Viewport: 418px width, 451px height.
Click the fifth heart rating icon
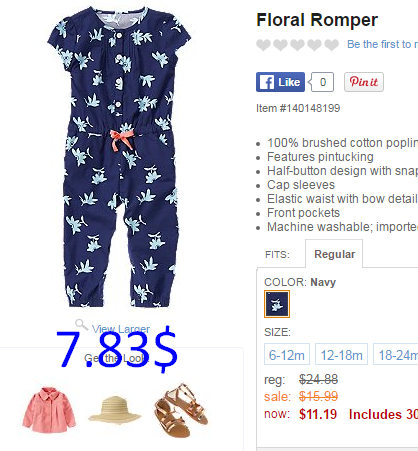pyautogui.click(x=332, y=45)
